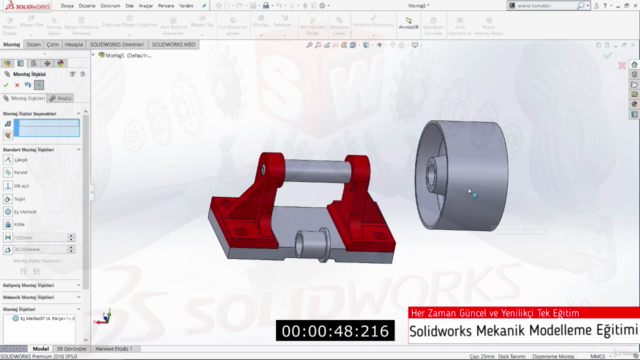Switch to the Hareket Etüdü 1 tab
The height and width of the screenshot is (360, 640).
(x=114, y=349)
